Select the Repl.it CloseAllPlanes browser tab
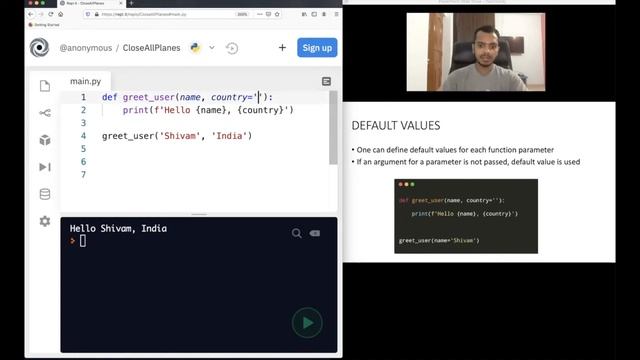The height and width of the screenshot is (360, 640). pos(91,3)
